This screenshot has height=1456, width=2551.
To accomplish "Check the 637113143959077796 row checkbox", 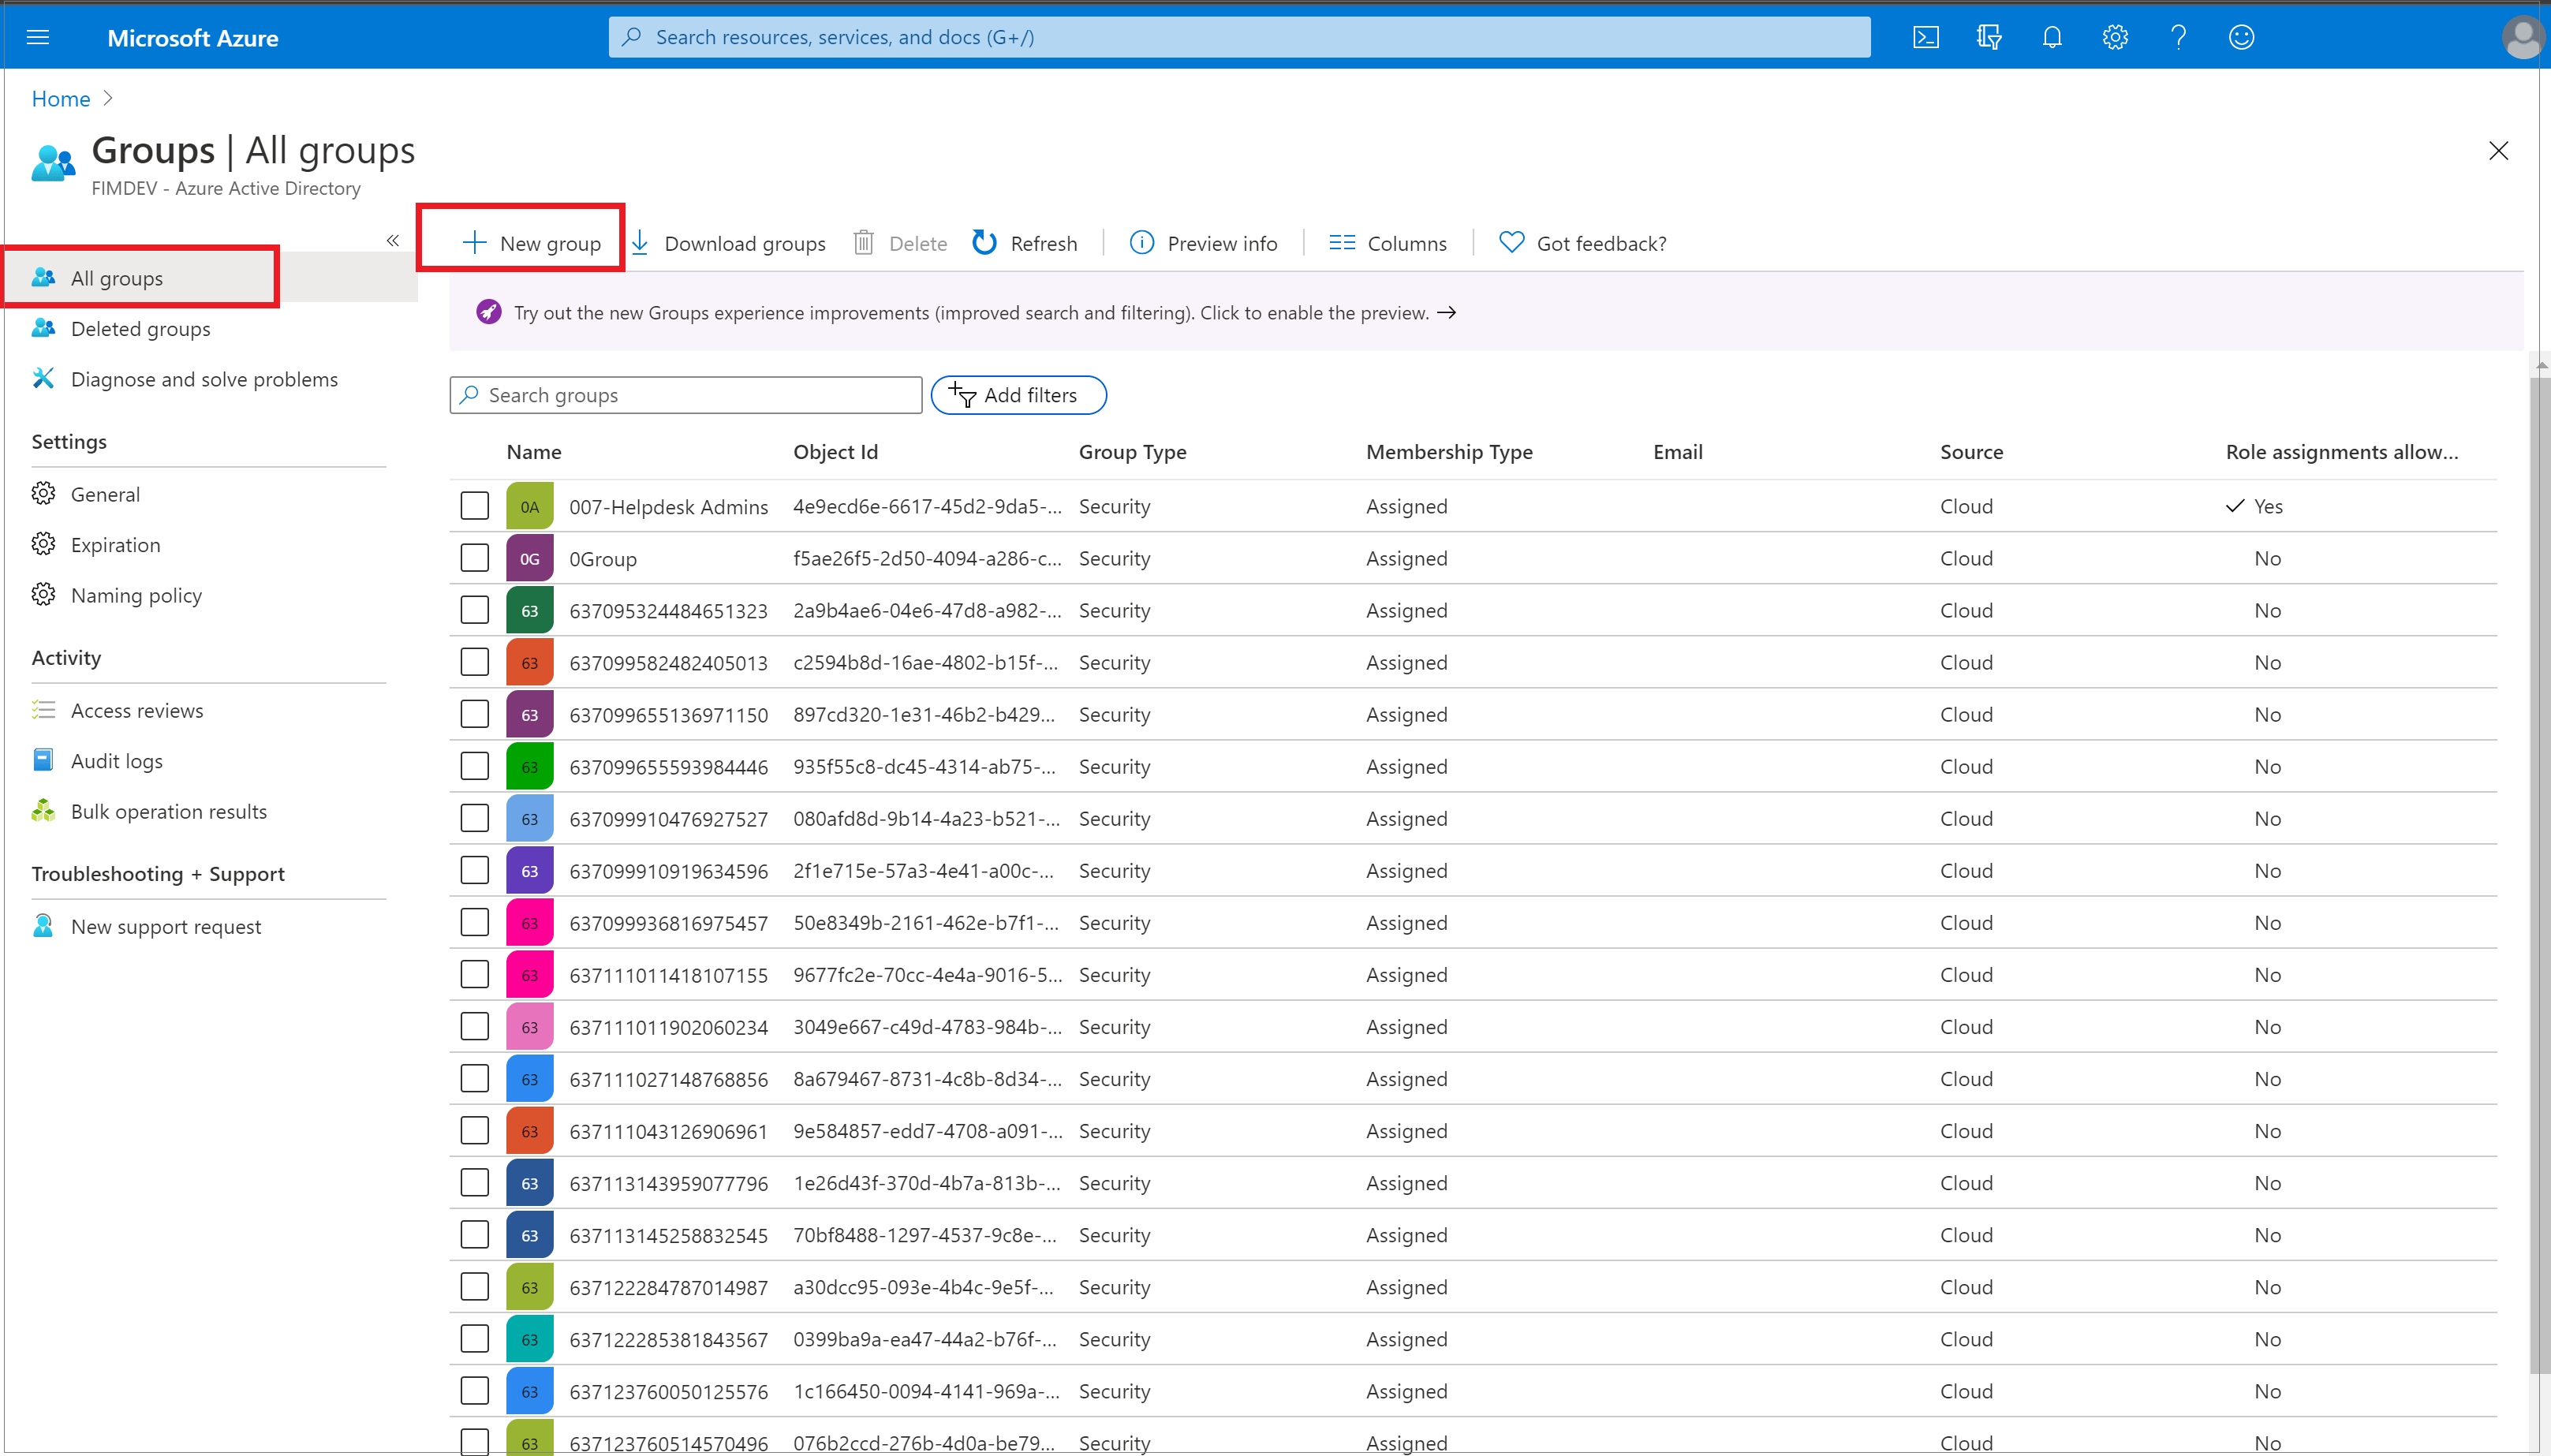I will coord(475,1183).
